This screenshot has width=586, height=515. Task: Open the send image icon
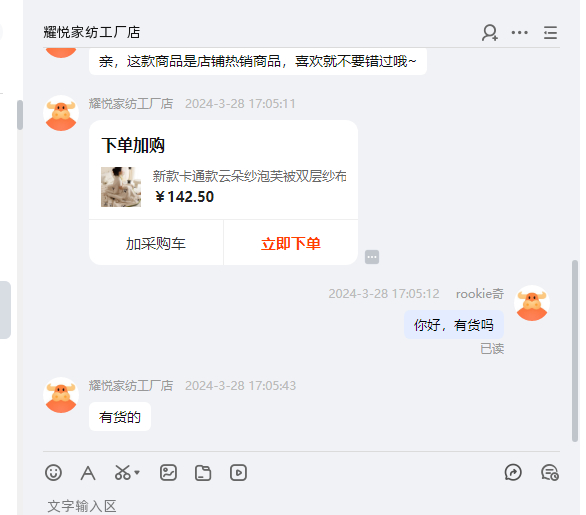click(168, 473)
